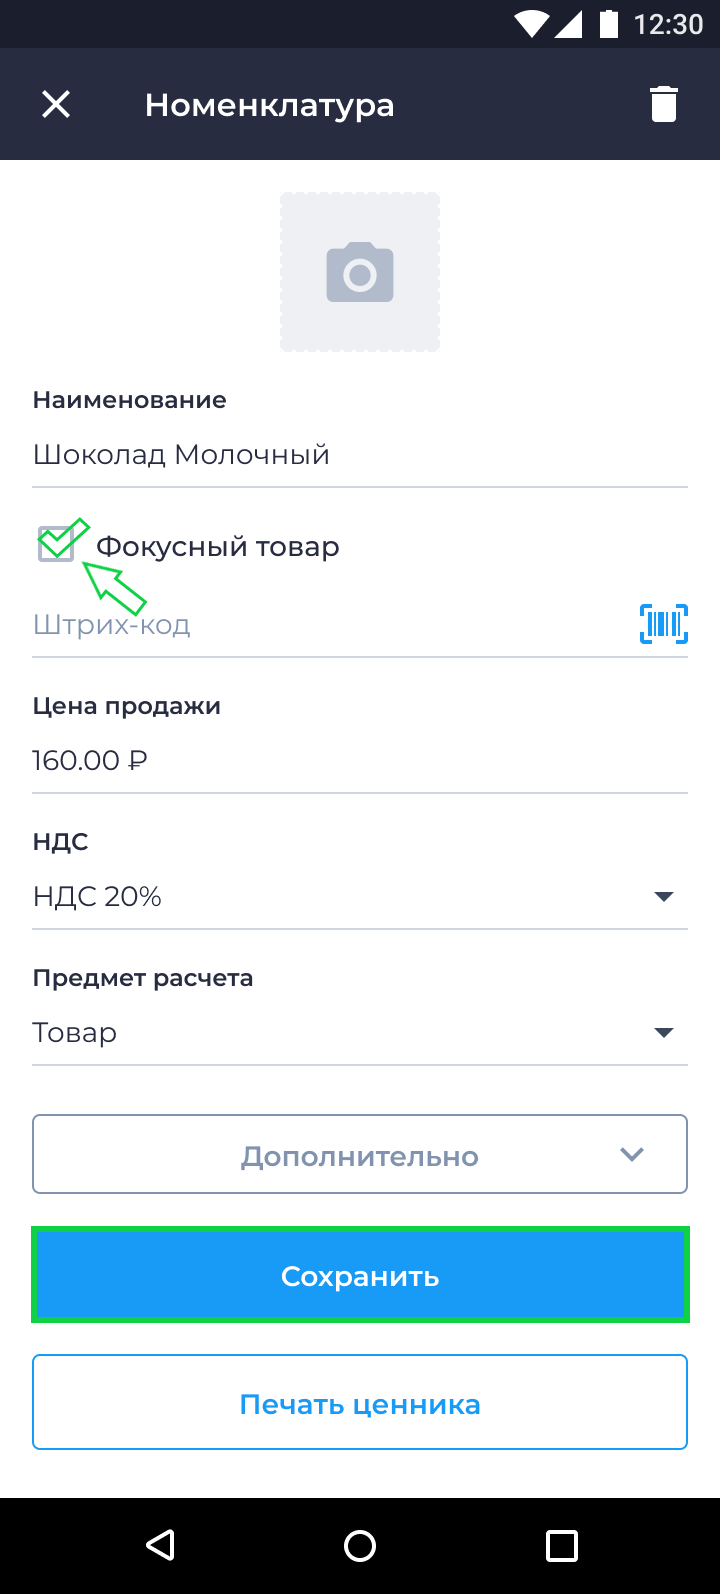Image resolution: width=720 pixels, height=1594 pixels.
Task: Tap Печать ценника button
Action: [x=360, y=1403]
